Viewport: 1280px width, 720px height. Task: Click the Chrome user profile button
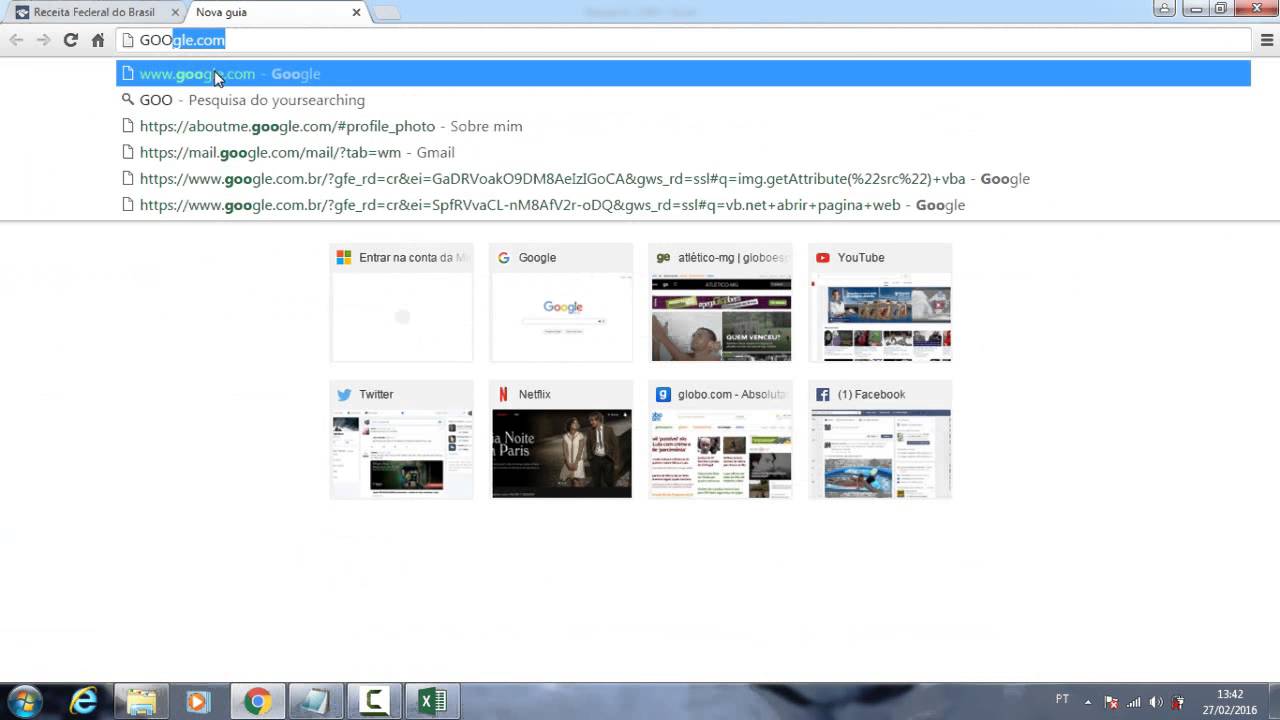[x=1164, y=8]
